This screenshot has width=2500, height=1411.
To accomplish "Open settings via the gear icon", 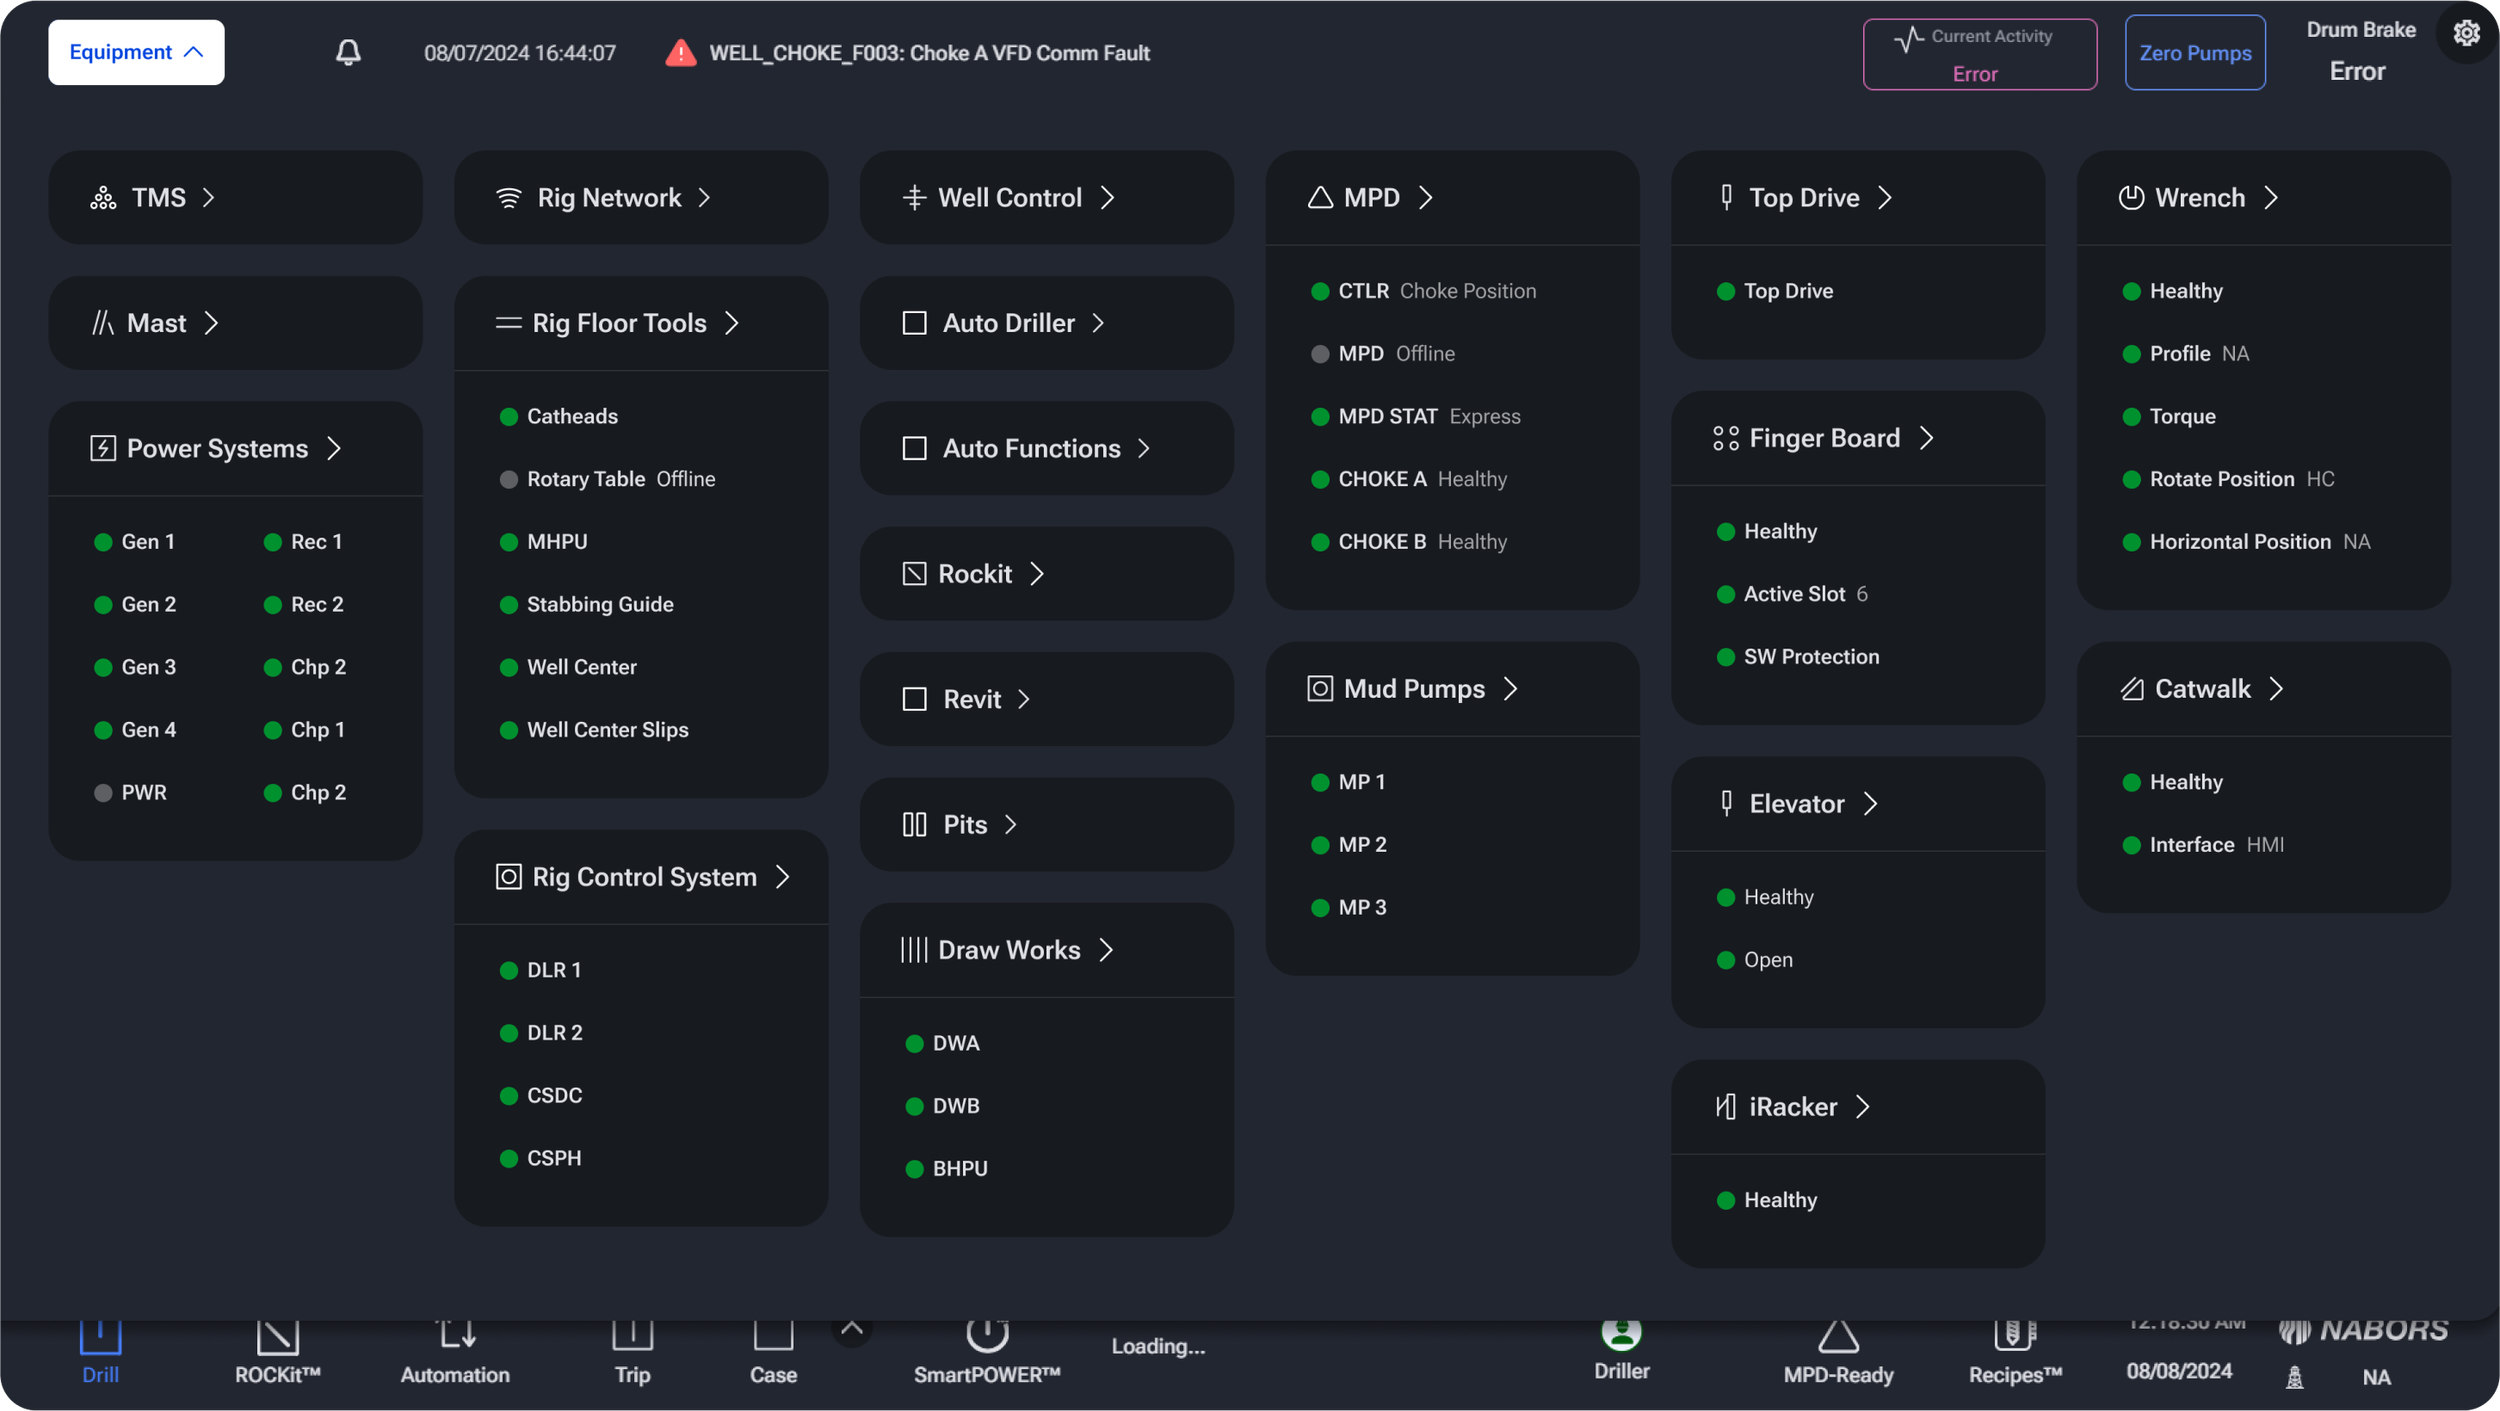I will coord(2466,33).
